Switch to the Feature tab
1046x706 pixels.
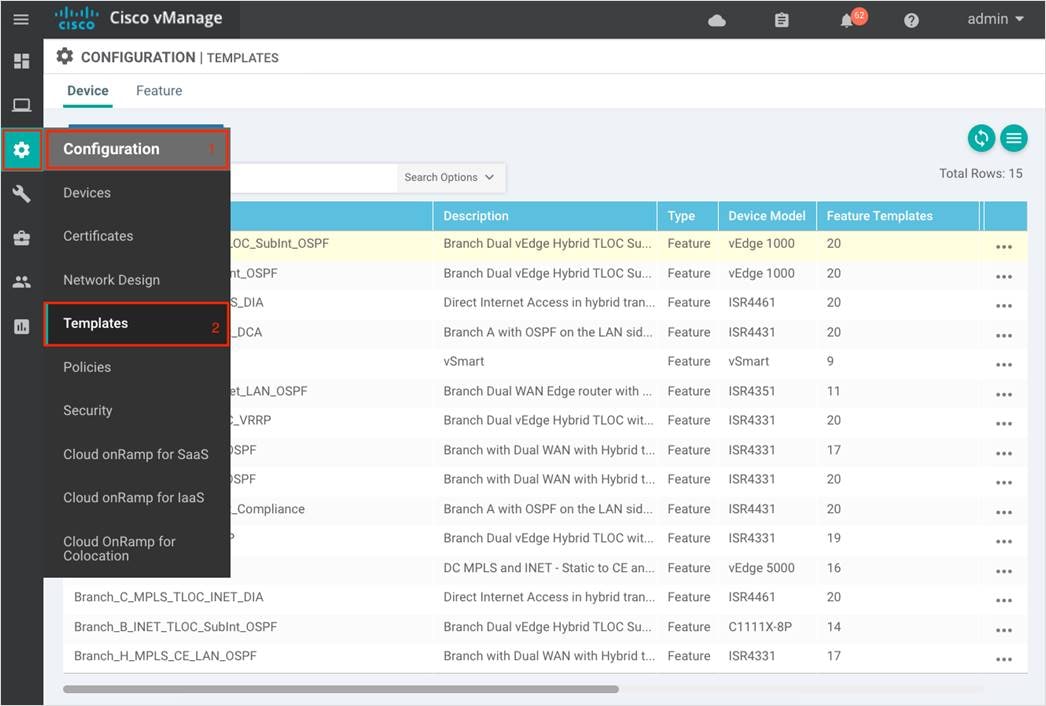click(x=159, y=91)
